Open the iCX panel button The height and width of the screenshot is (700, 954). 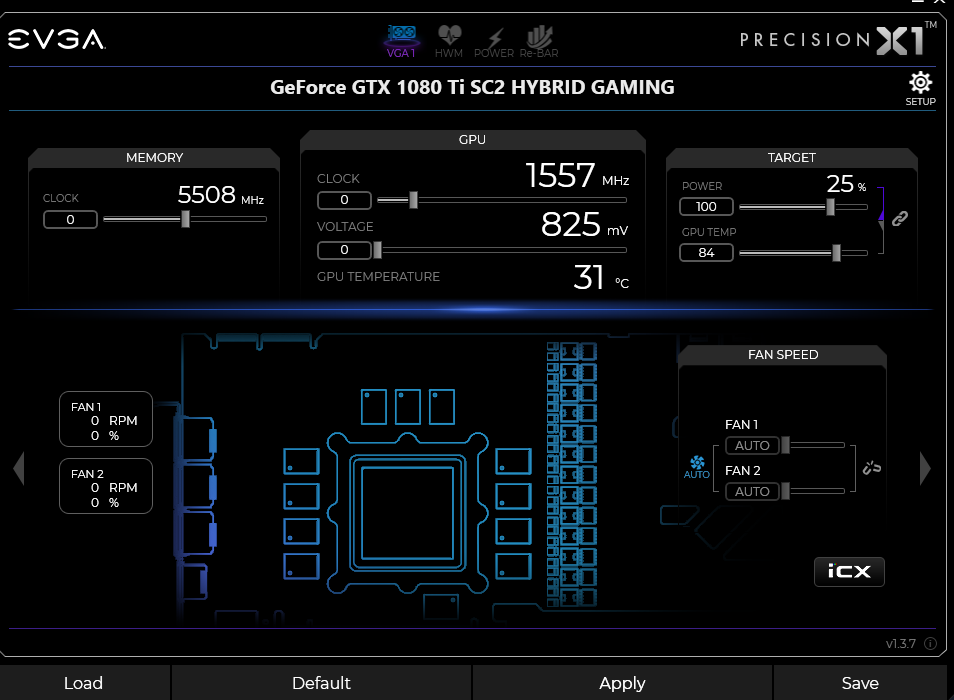pos(849,572)
